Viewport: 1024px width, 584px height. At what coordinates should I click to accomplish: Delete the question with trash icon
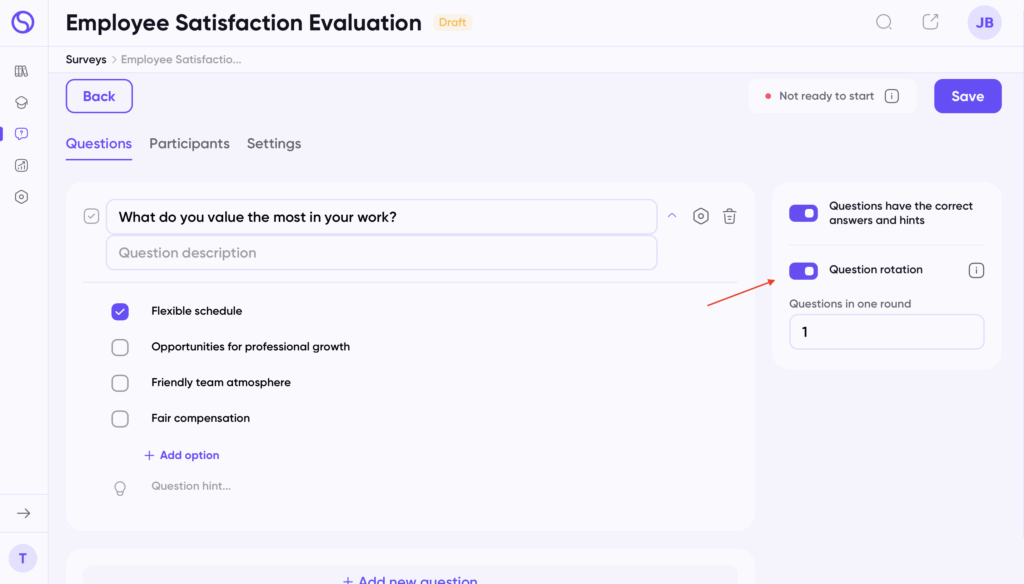tap(730, 216)
